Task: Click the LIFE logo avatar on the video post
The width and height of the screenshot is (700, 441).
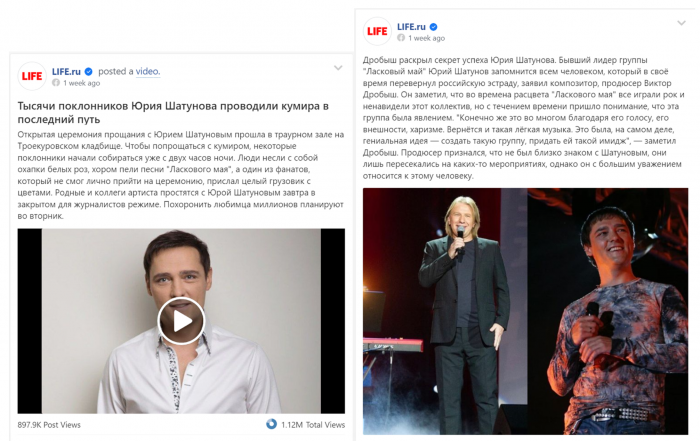Action: click(x=32, y=76)
